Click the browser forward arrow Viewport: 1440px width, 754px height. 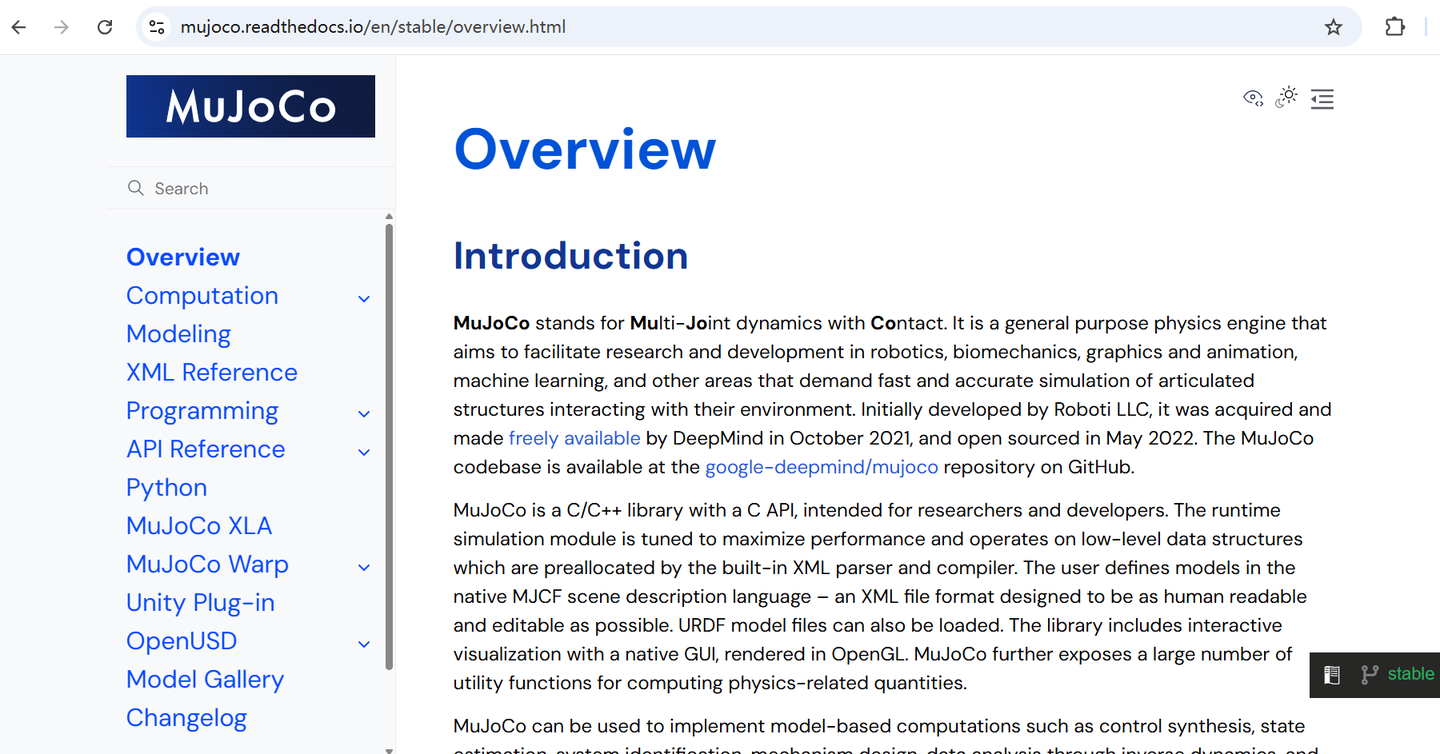[62, 27]
